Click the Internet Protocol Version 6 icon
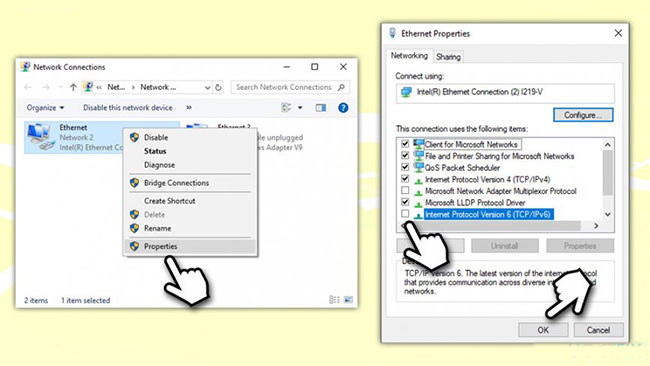 click(x=418, y=215)
